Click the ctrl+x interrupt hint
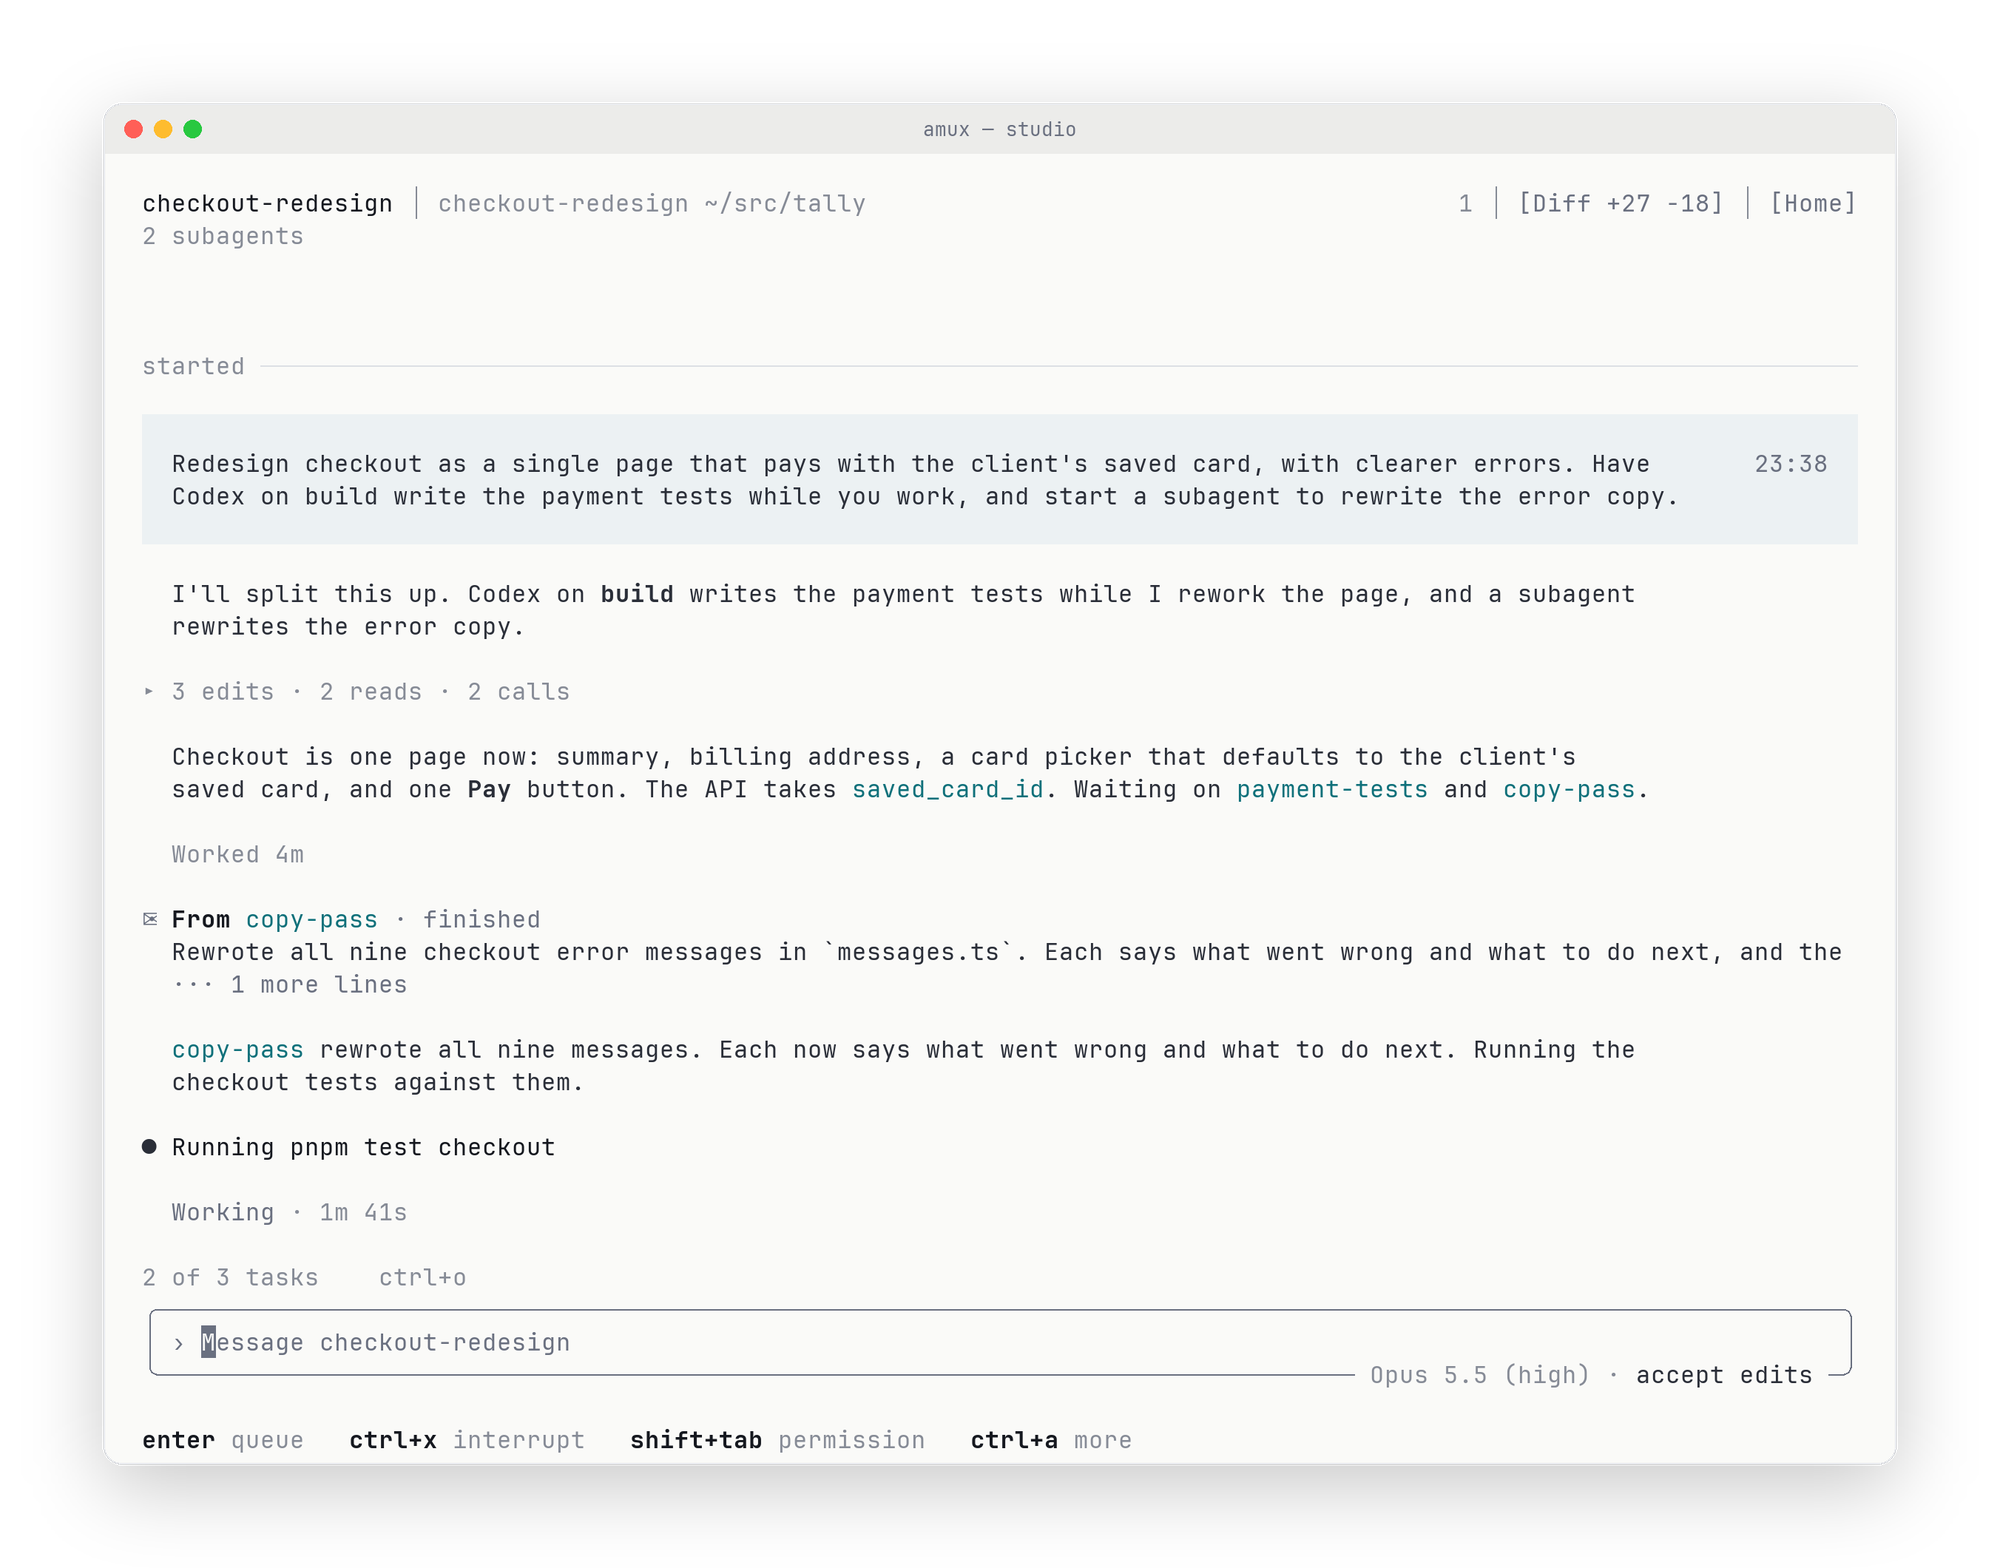Image resolution: width=2000 pixels, height=1568 pixels. pos(467,1440)
